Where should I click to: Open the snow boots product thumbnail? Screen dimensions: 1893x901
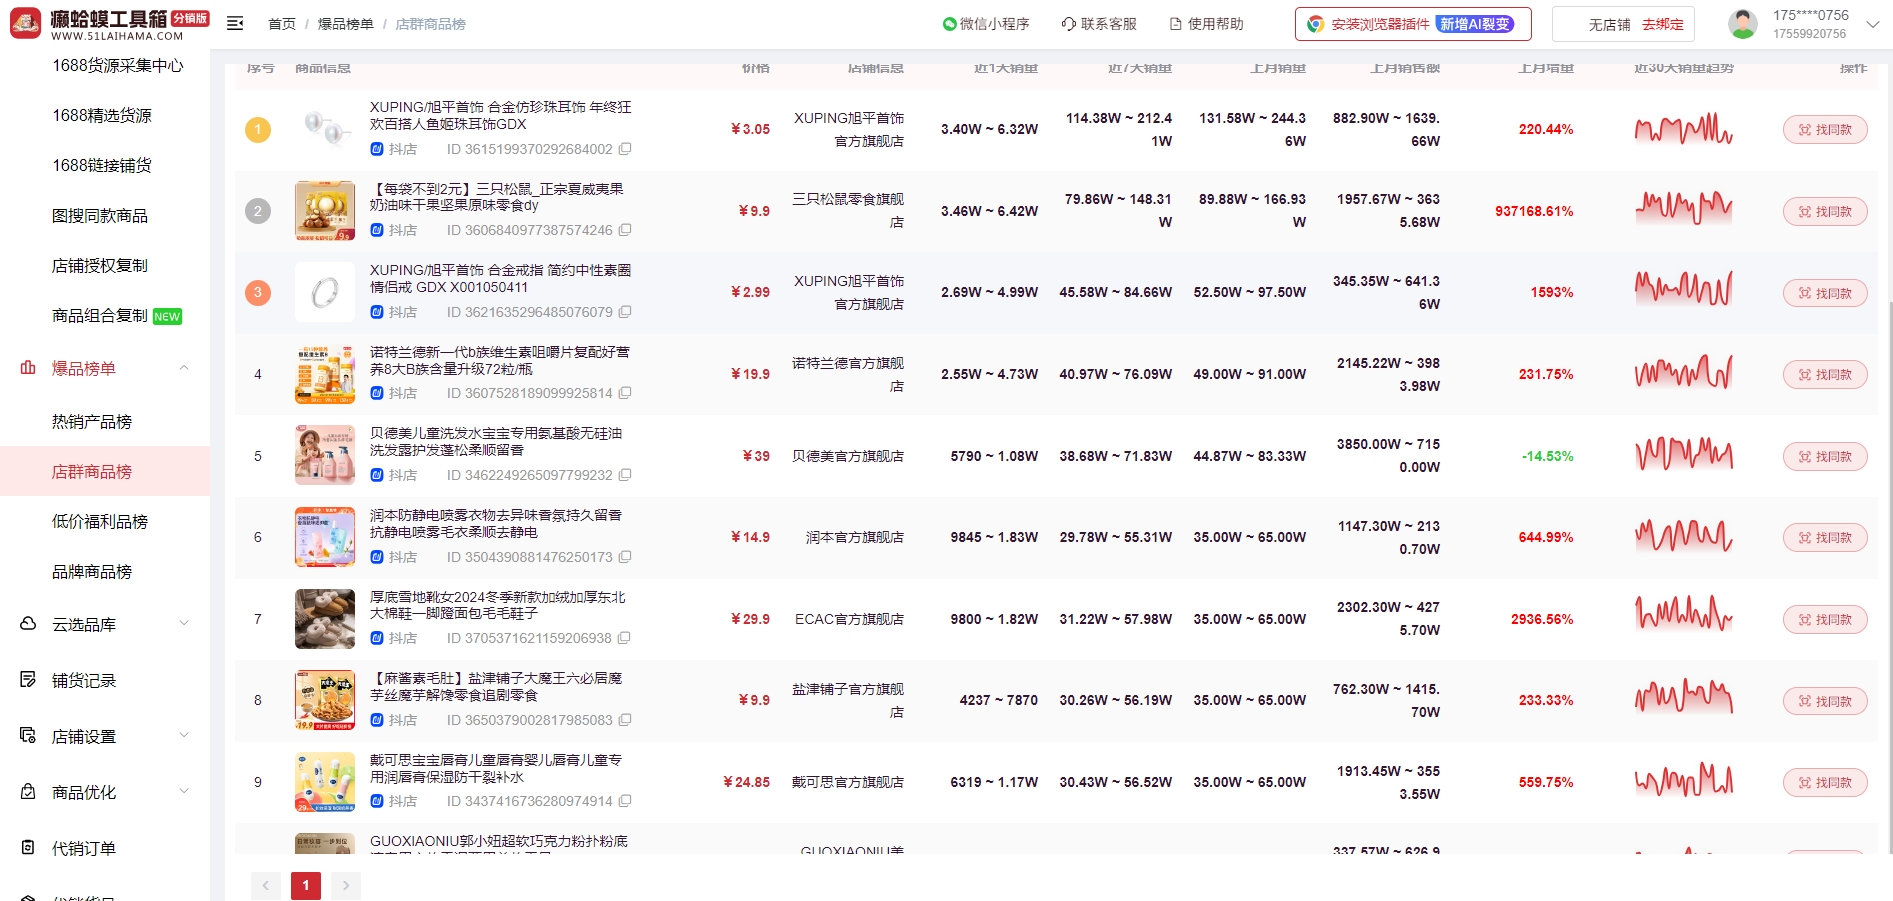(325, 619)
